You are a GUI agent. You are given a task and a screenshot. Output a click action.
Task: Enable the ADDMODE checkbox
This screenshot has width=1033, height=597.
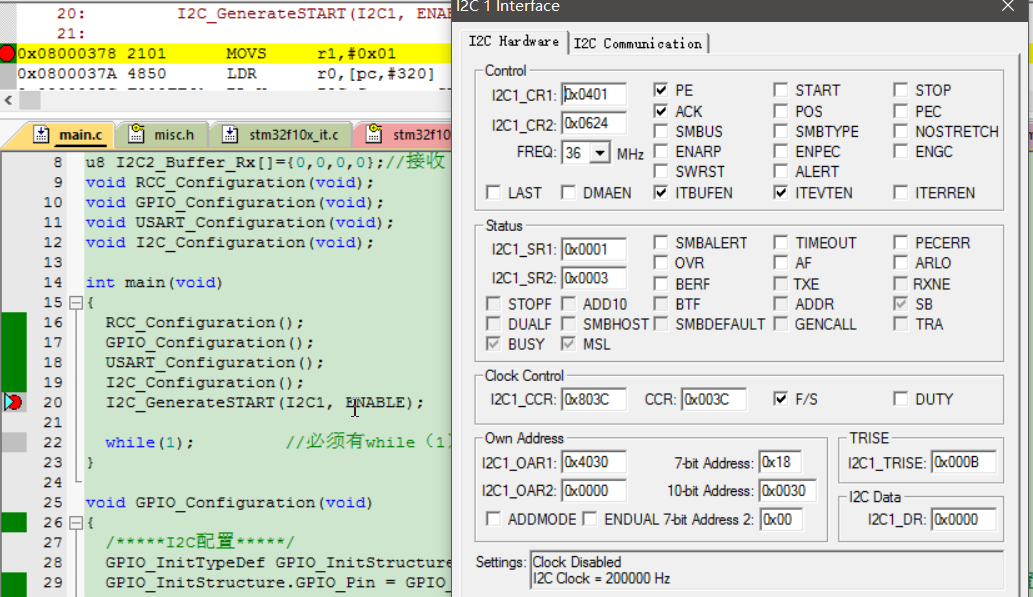pos(493,519)
